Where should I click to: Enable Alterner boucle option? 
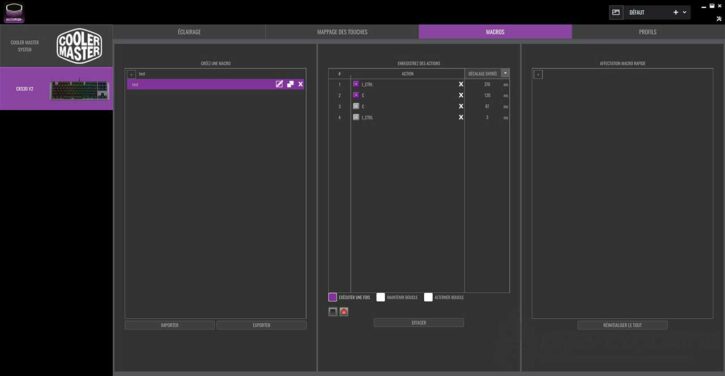click(428, 297)
